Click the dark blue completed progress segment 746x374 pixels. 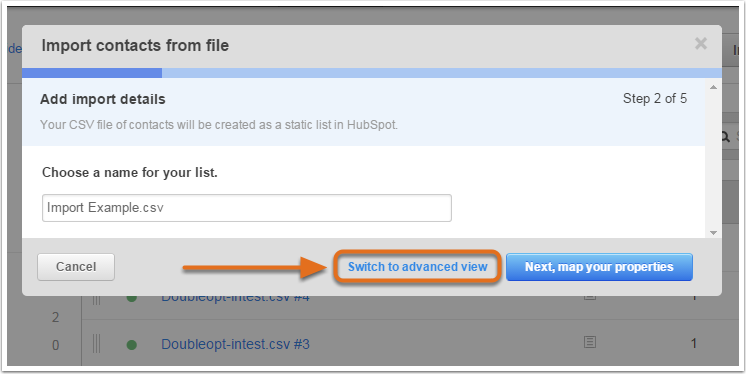click(92, 73)
